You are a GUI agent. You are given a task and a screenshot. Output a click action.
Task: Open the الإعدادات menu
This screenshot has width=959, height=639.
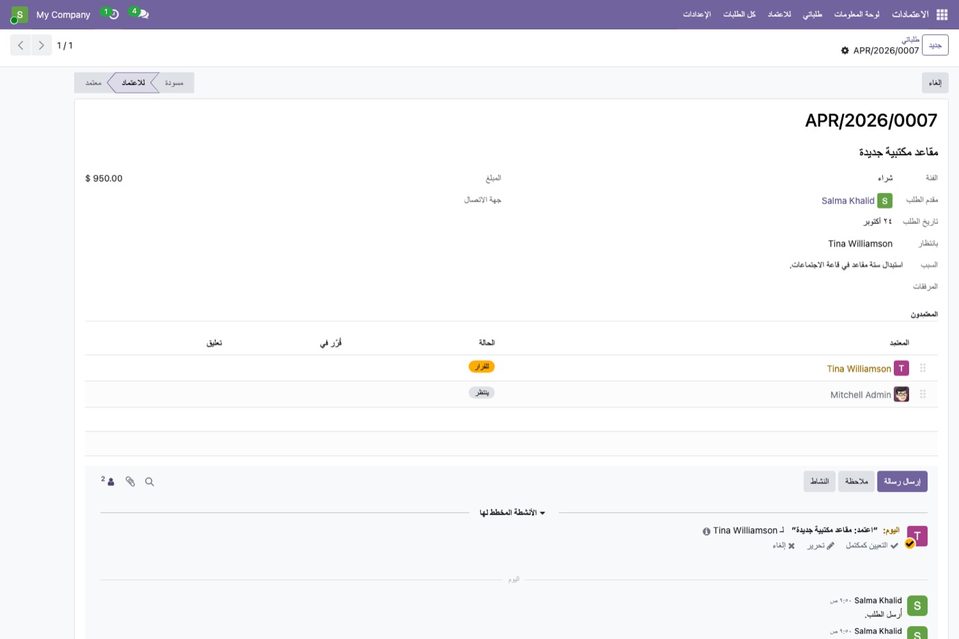click(697, 14)
